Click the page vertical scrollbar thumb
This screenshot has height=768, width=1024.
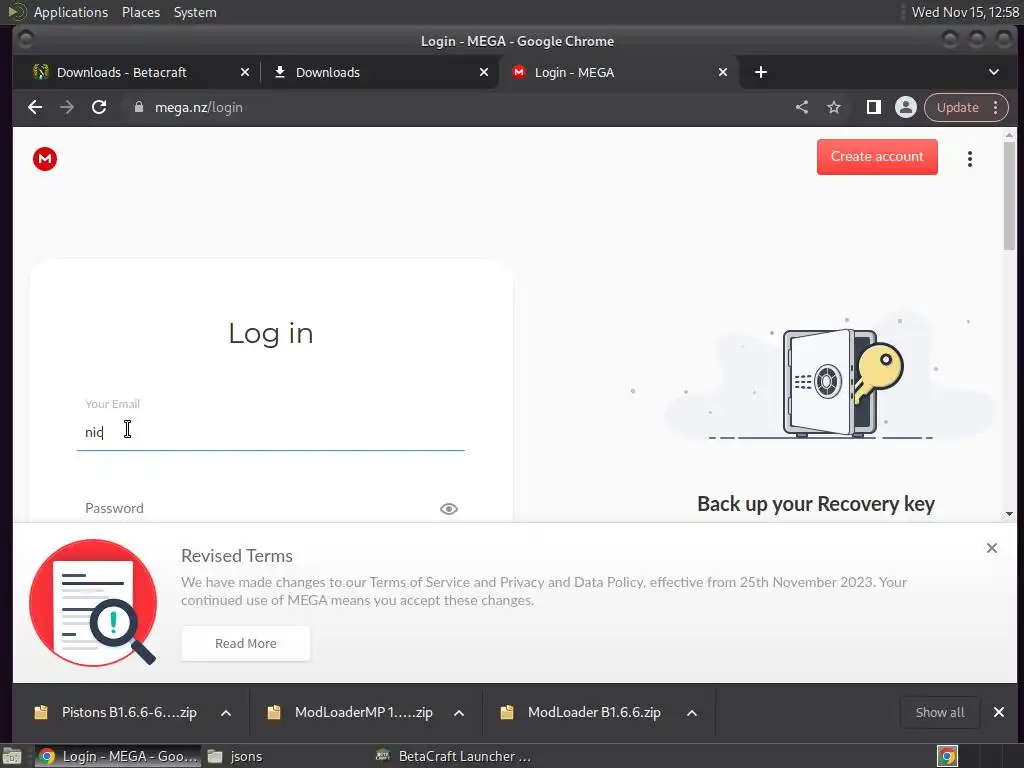click(x=1010, y=196)
